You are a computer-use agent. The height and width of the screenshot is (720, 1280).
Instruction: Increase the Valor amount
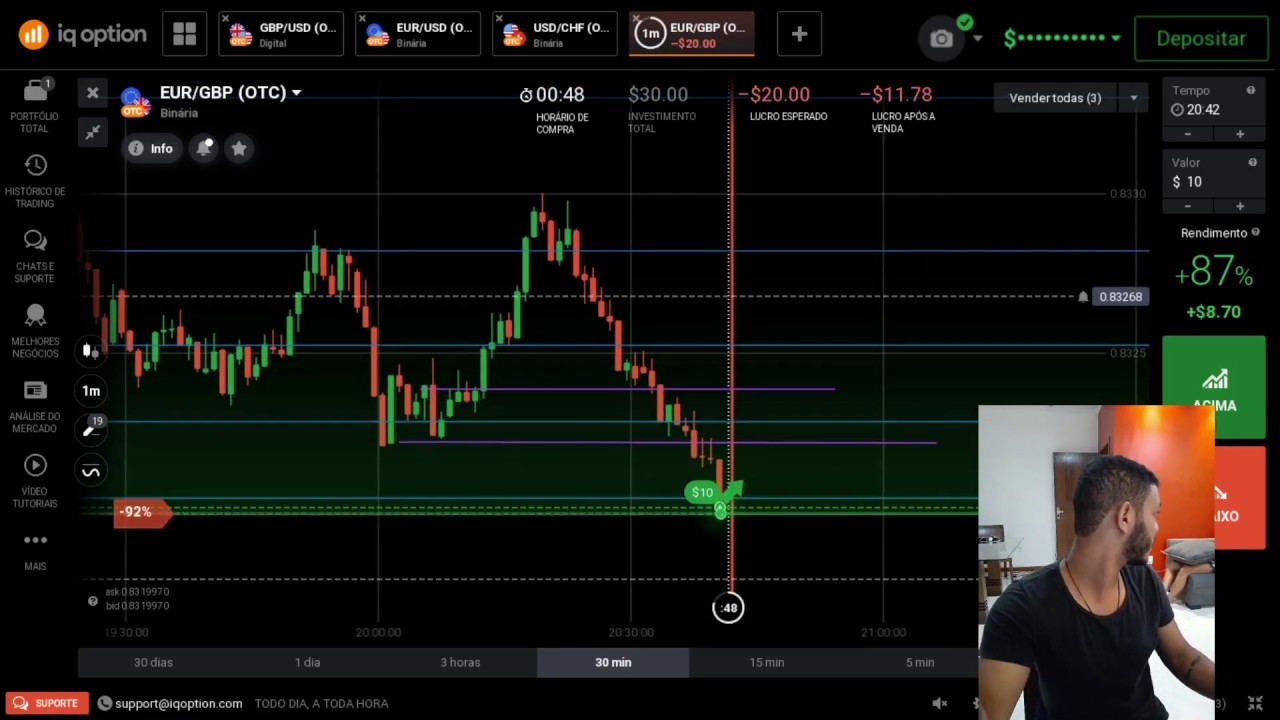tap(1240, 206)
